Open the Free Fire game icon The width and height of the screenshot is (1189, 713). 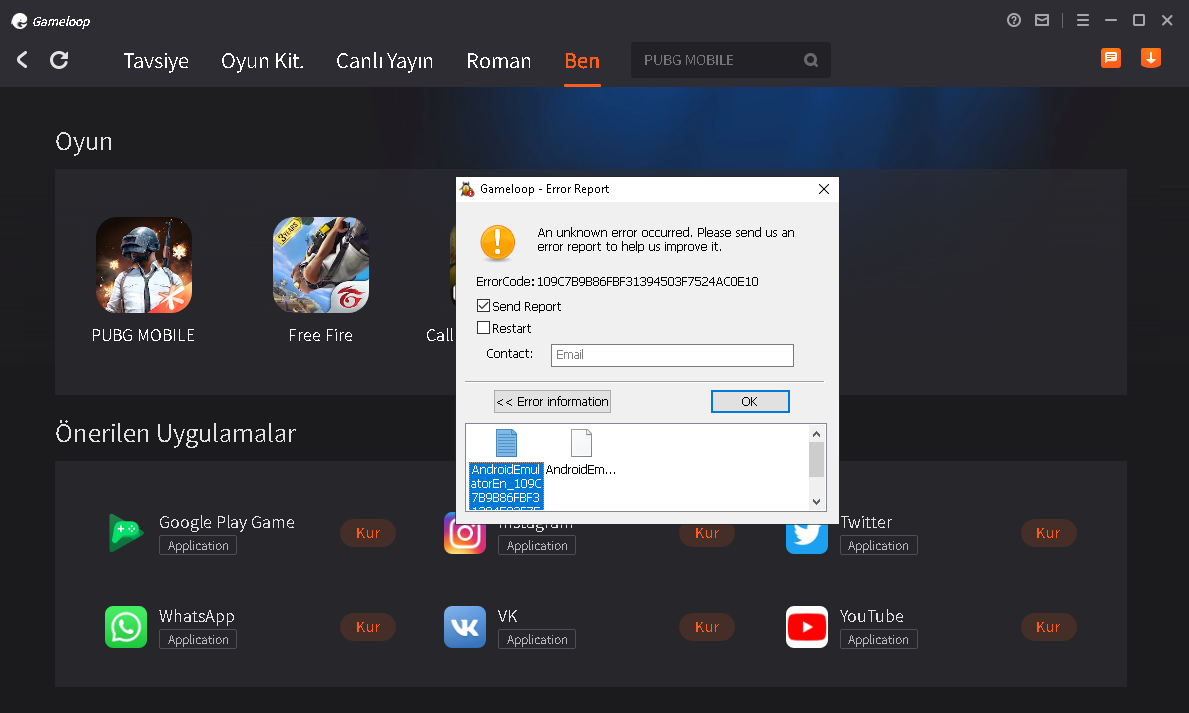321,265
